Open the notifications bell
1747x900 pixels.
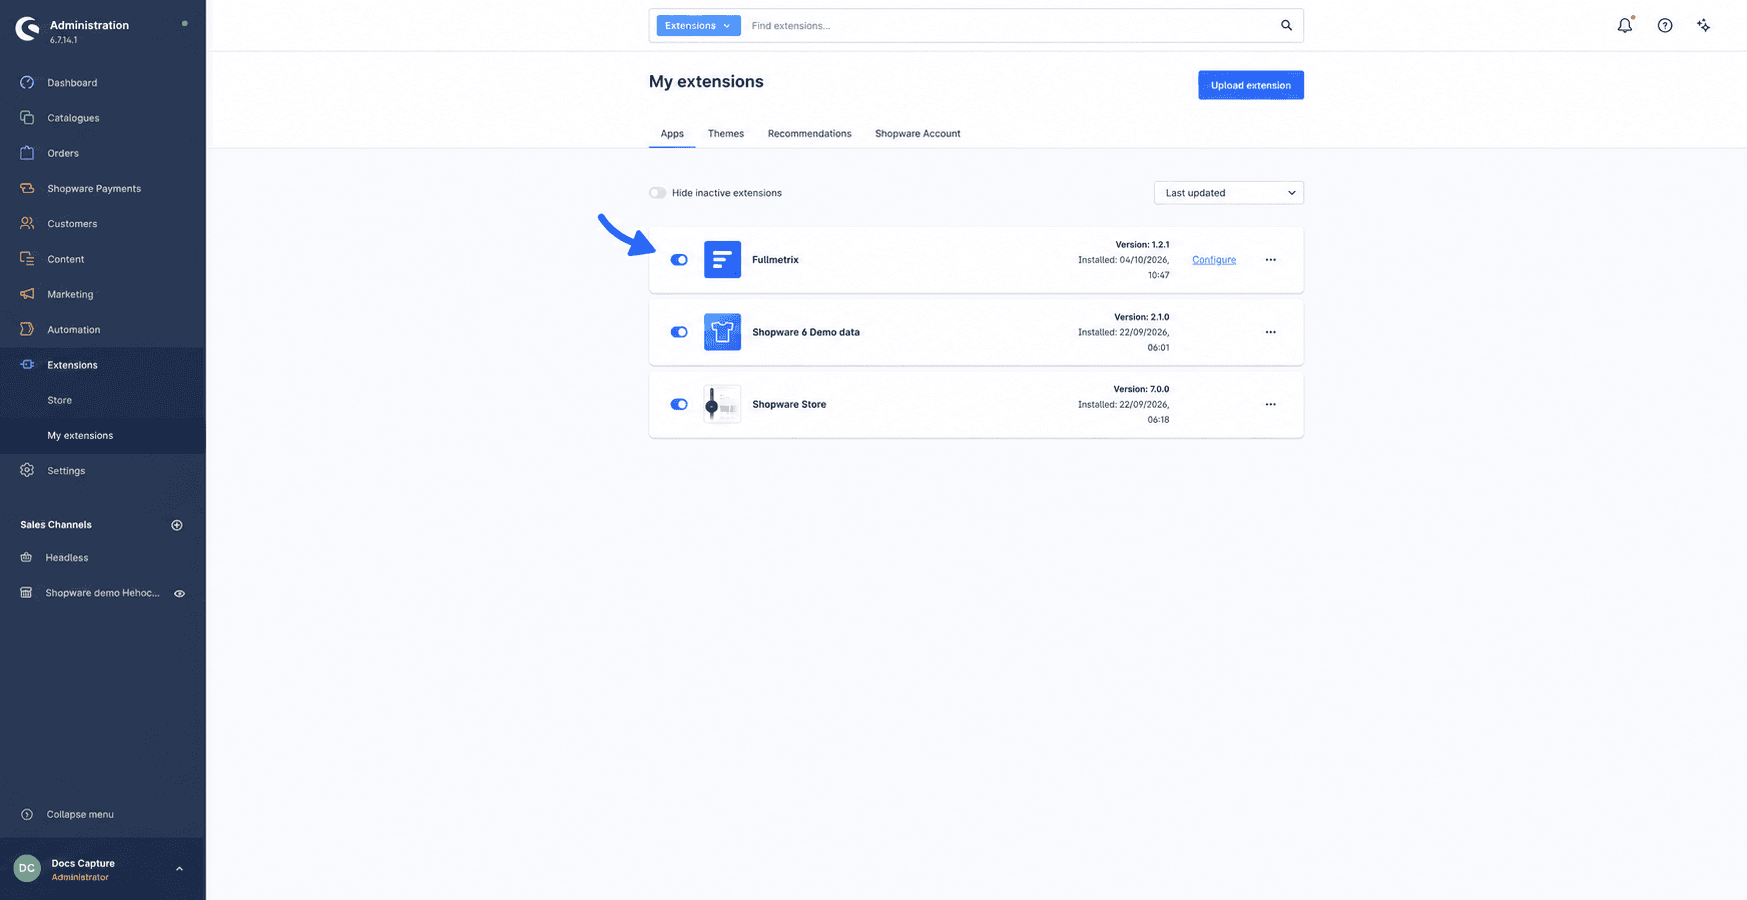point(1625,26)
